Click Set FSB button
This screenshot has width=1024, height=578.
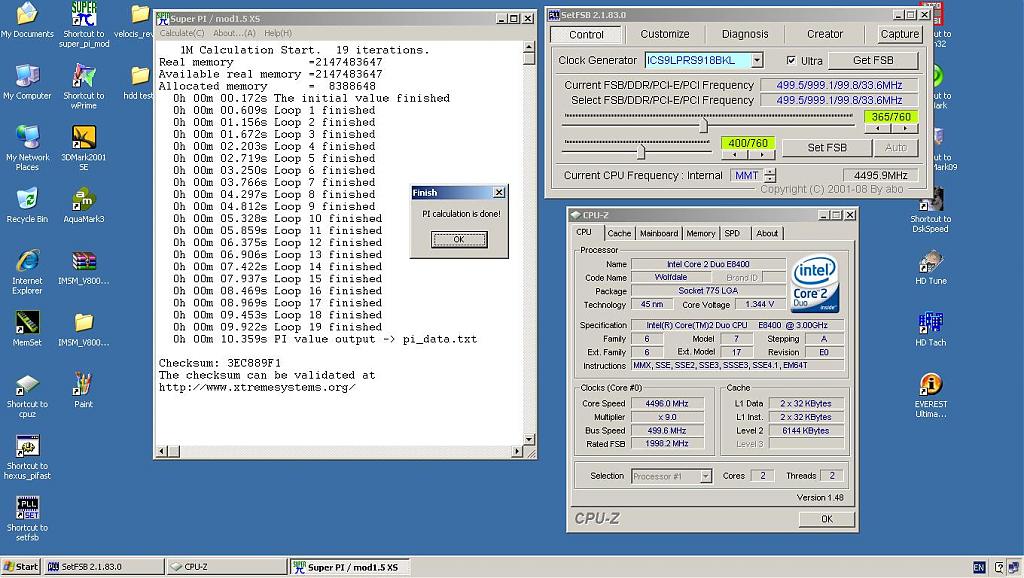point(827,148)
